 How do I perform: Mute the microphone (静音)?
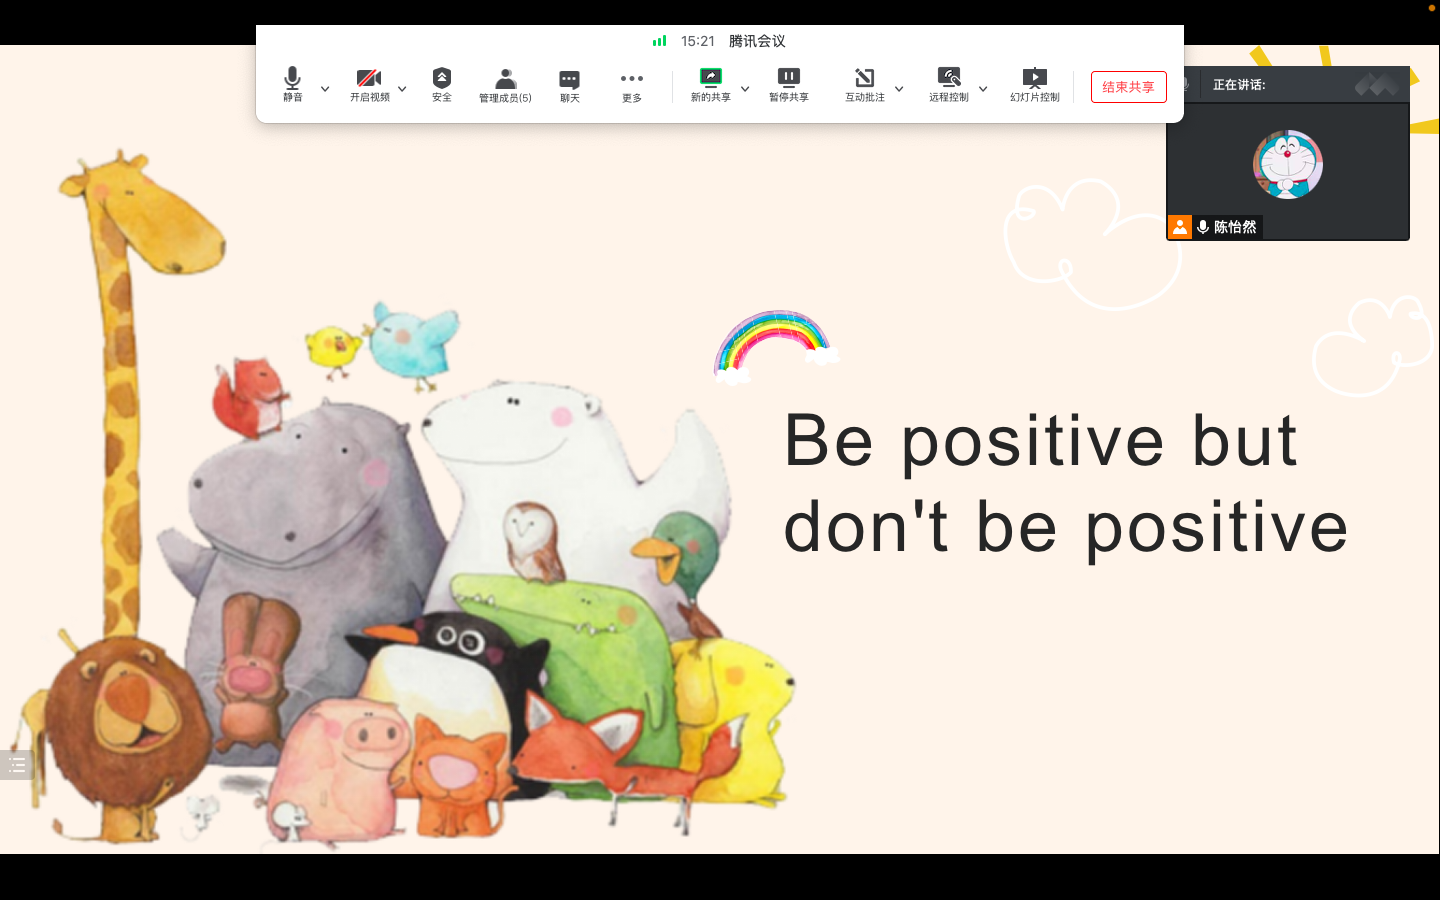pos(292,84)
